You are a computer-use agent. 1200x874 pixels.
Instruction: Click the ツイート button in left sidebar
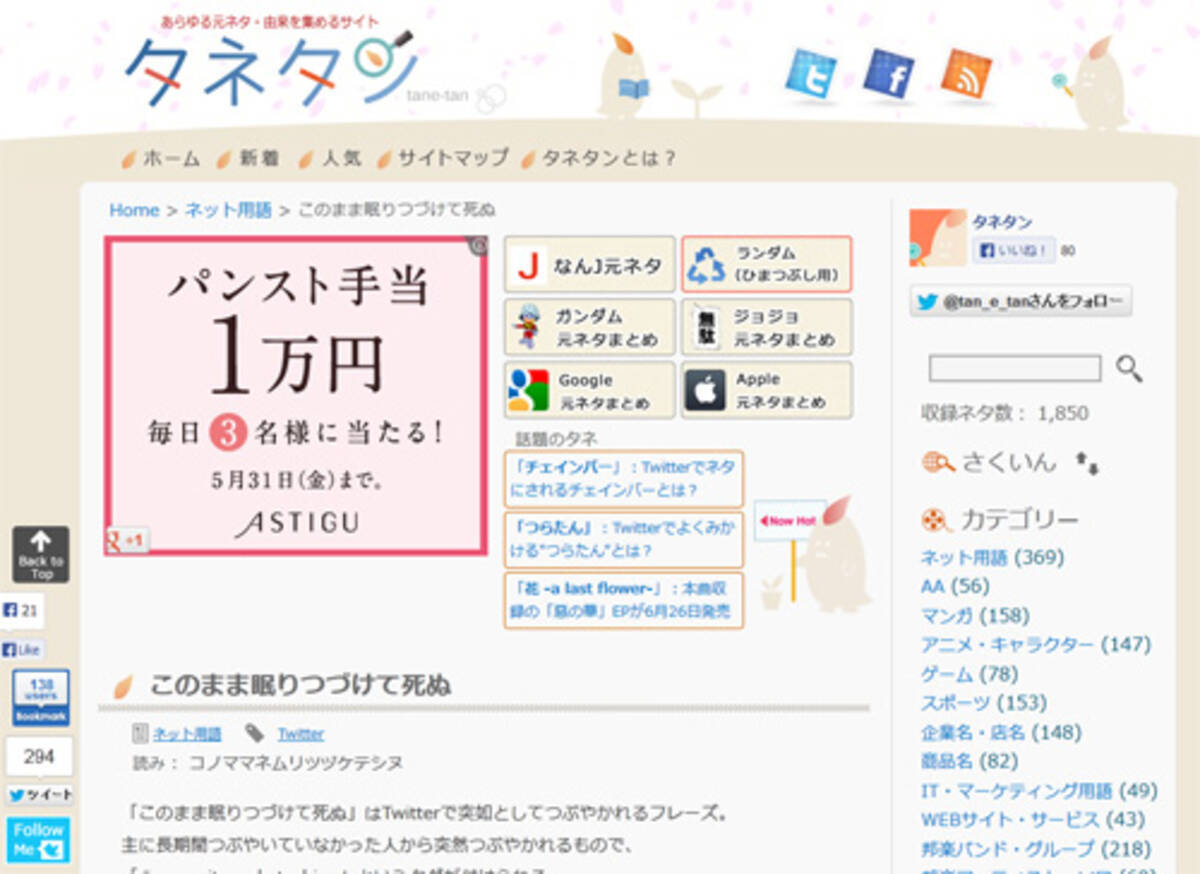click(39, 794)
